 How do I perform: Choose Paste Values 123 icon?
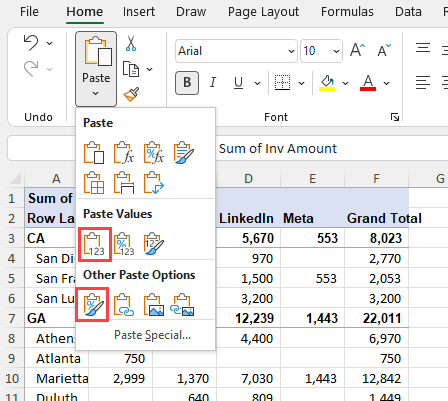click(94, 244)
